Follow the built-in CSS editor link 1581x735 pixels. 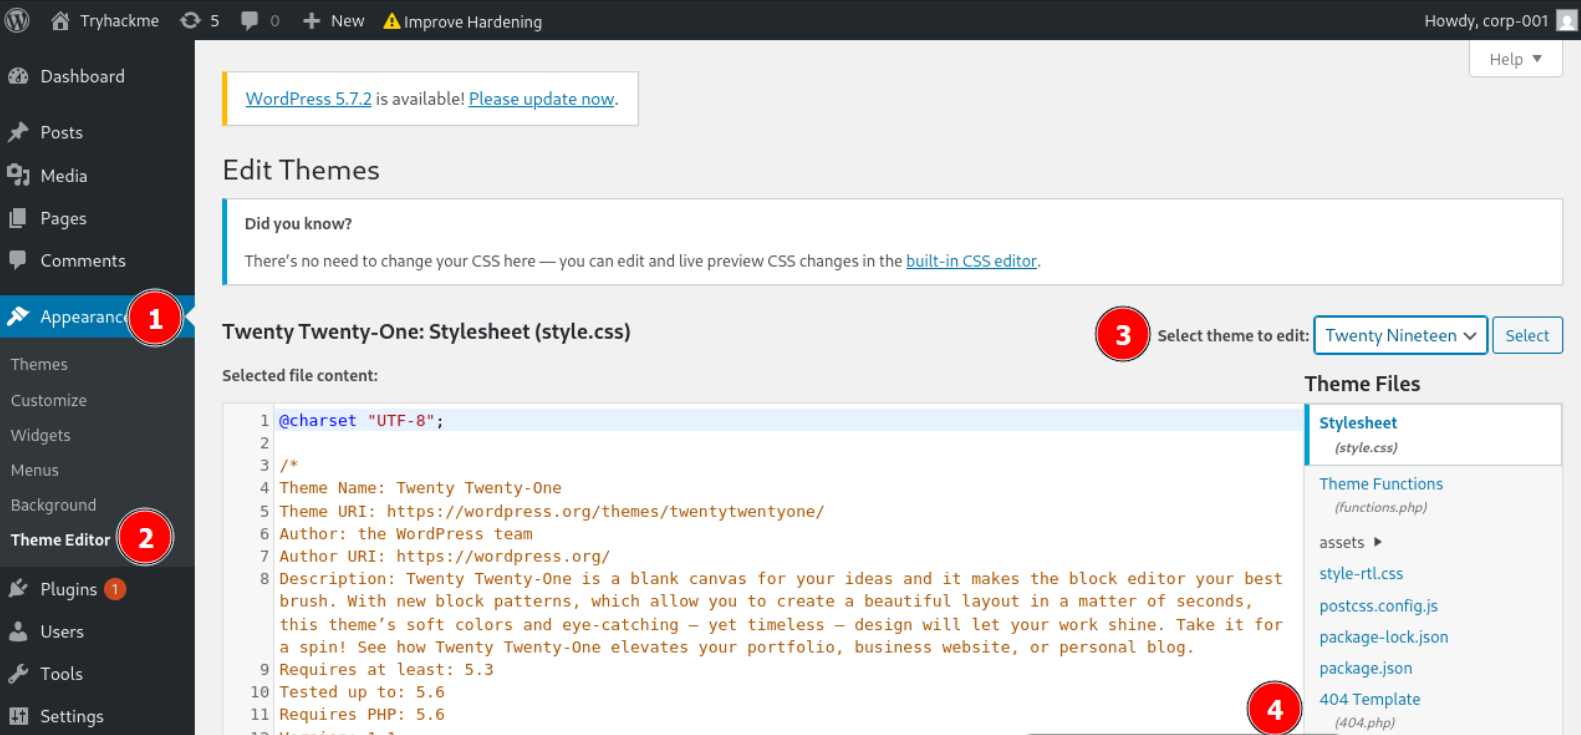[971, 261]
